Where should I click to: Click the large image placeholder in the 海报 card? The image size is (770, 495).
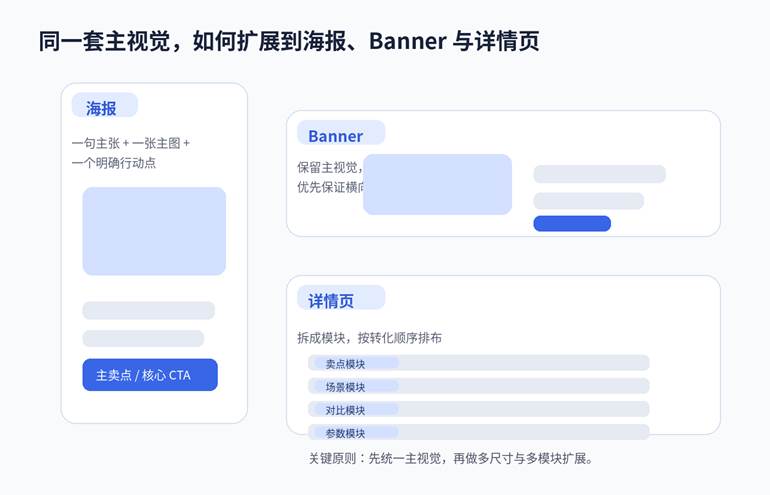pos(154,231)
